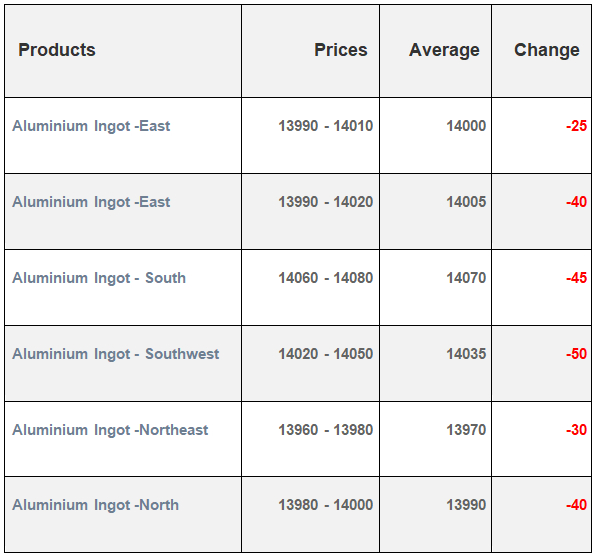Open the Aluminium Ingot -North link
Screen dimensions: 595x557
[x=96, y=505]
